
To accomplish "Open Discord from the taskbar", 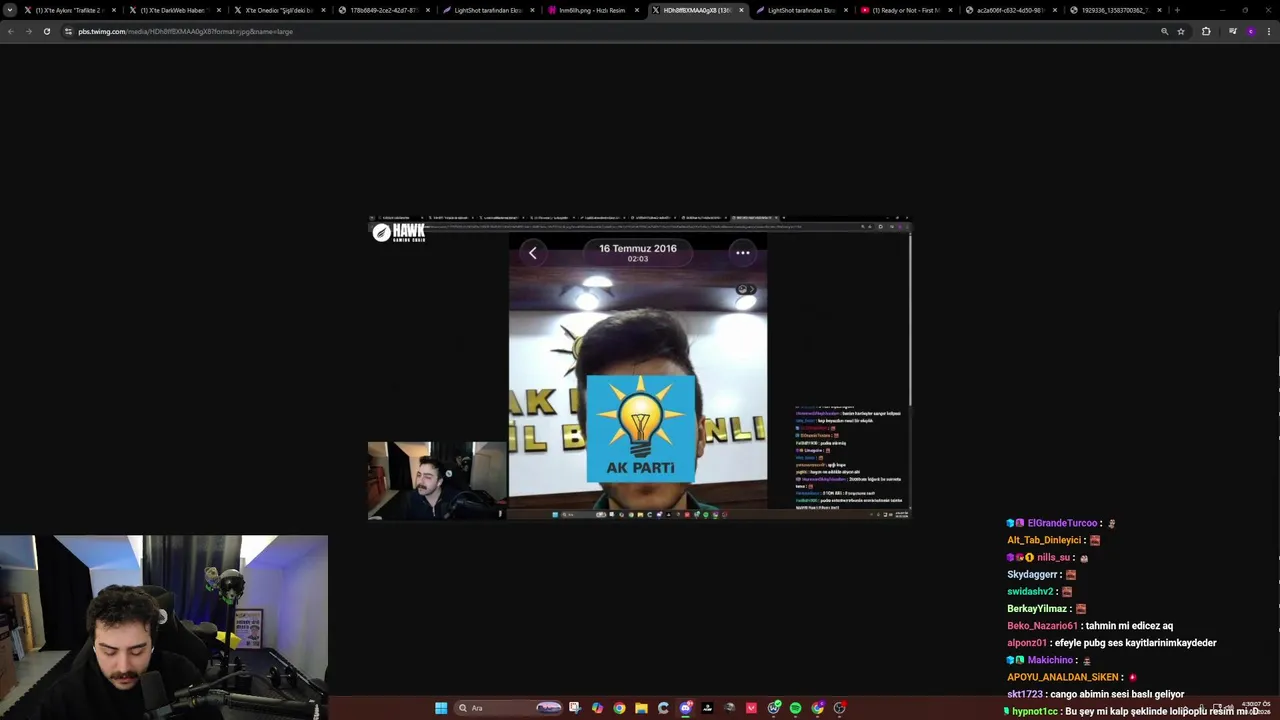I will [x=686, y=708].
